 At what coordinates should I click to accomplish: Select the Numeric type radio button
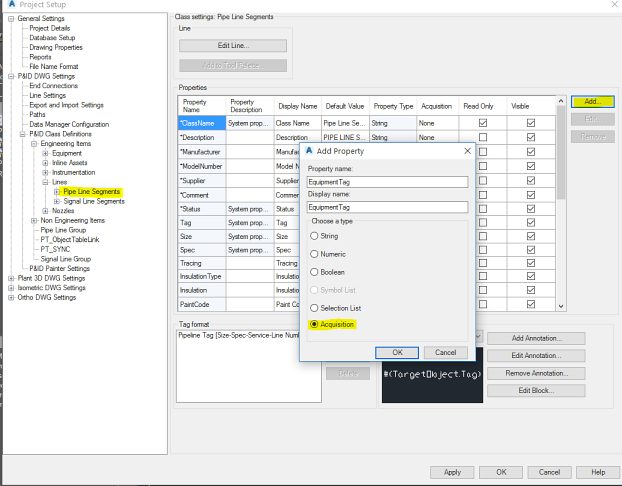[314, 254]
